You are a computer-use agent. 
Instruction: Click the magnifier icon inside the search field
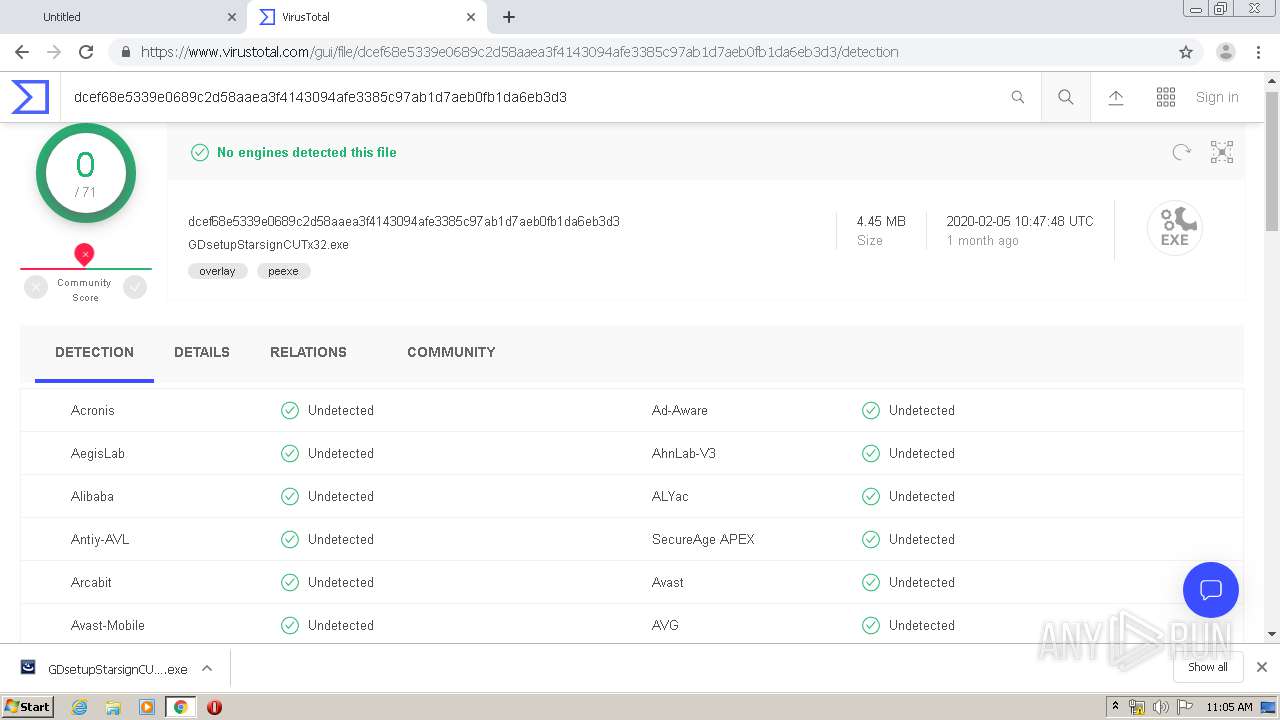point(1018,97)
